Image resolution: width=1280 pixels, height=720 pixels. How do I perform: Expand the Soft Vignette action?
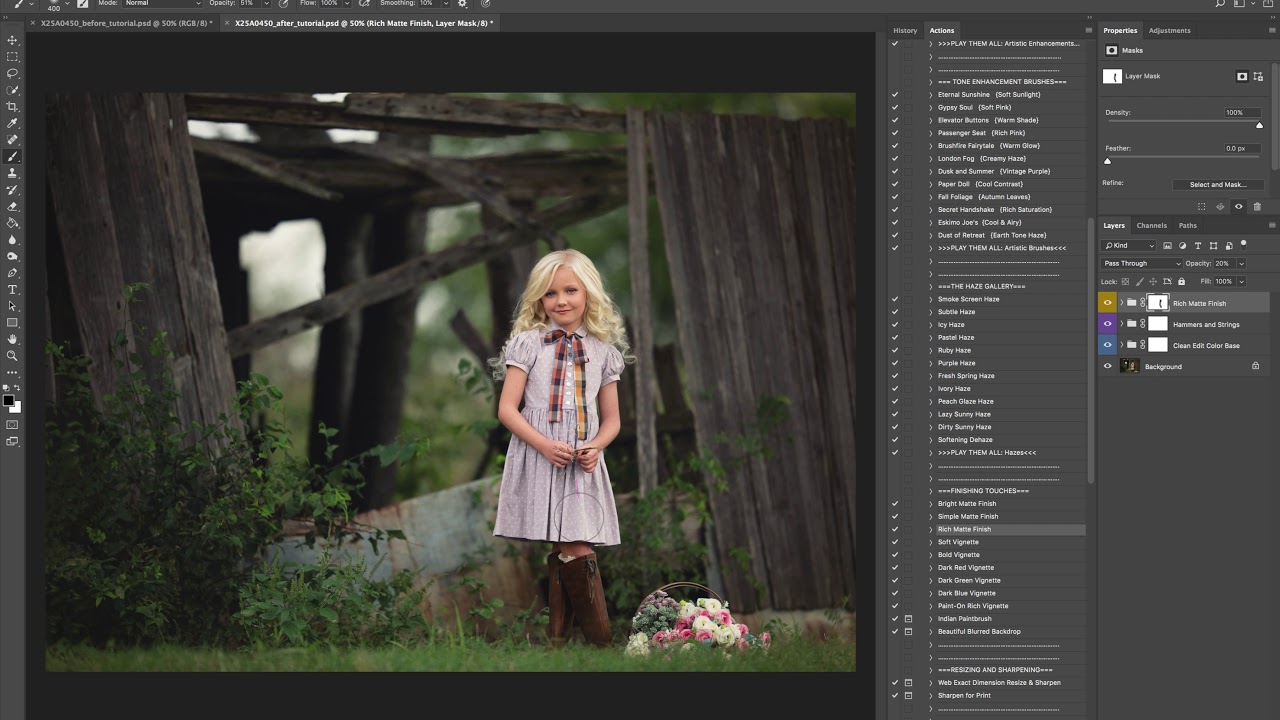click(930, 542)
